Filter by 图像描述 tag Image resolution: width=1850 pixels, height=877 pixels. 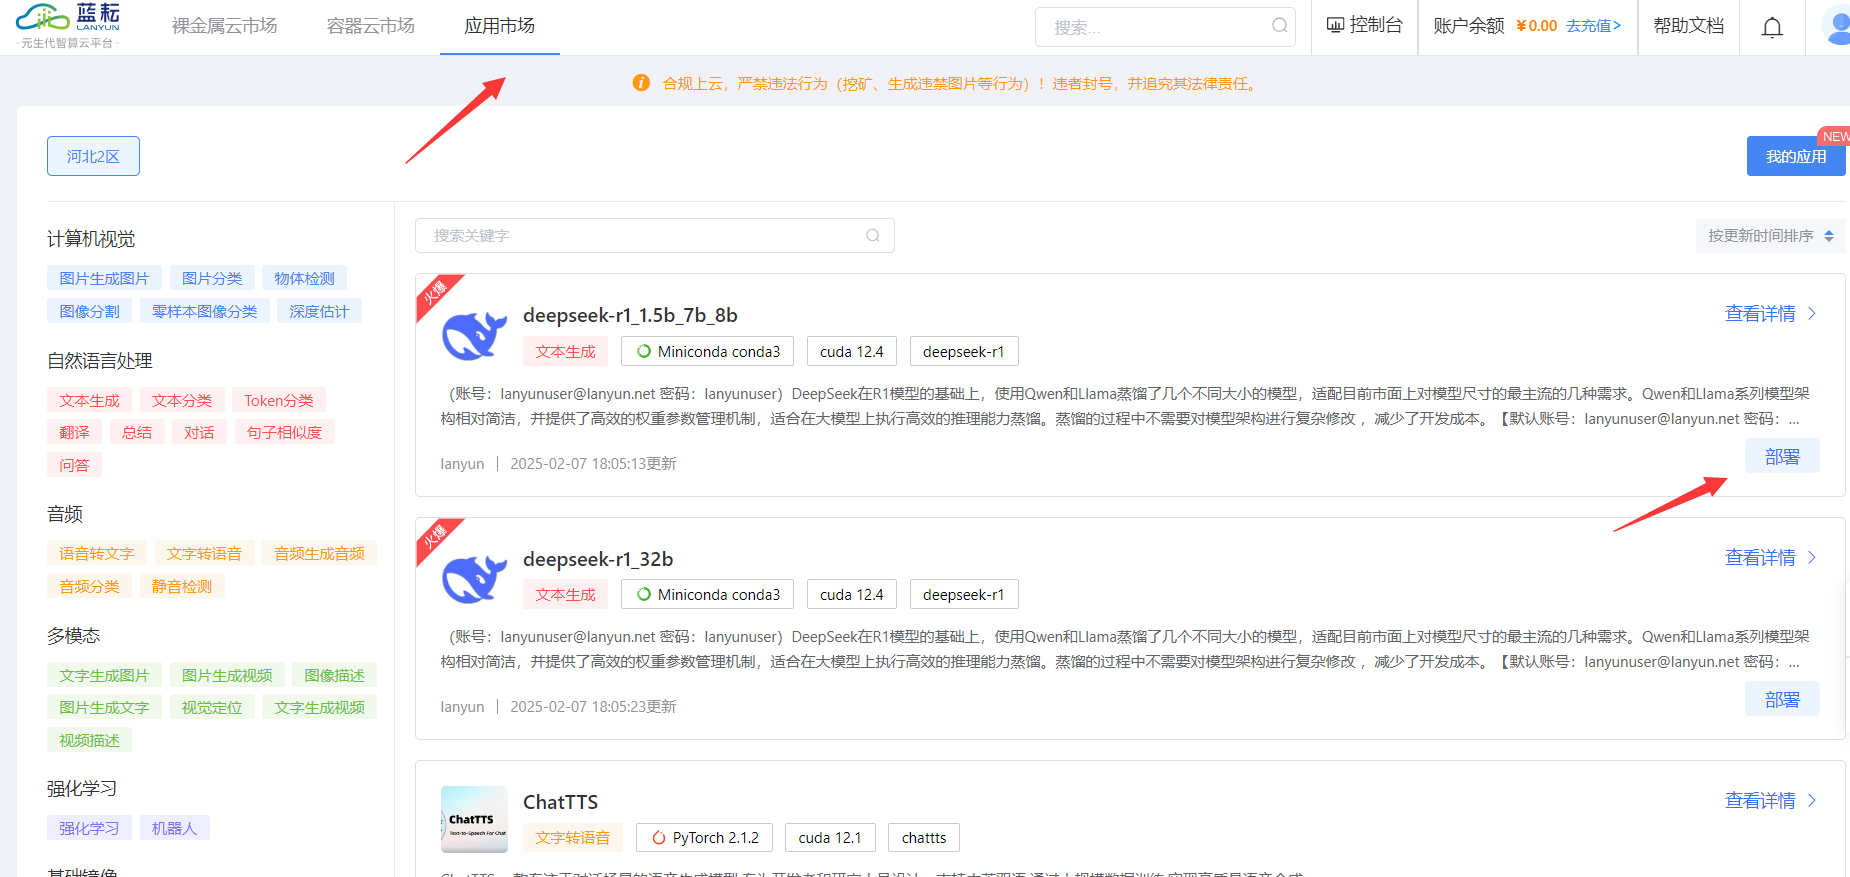[334, 676]
